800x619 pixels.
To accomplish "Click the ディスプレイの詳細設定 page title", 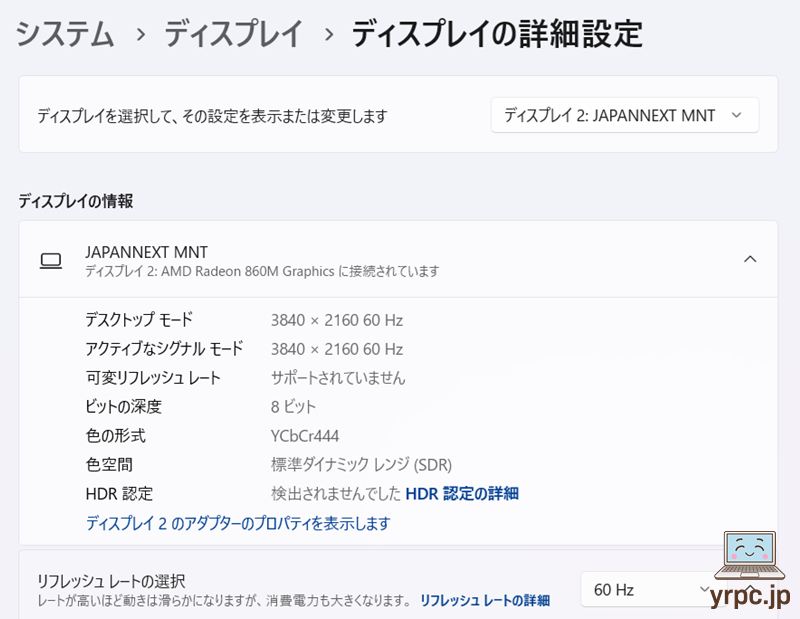I will (x=496, y=35).
